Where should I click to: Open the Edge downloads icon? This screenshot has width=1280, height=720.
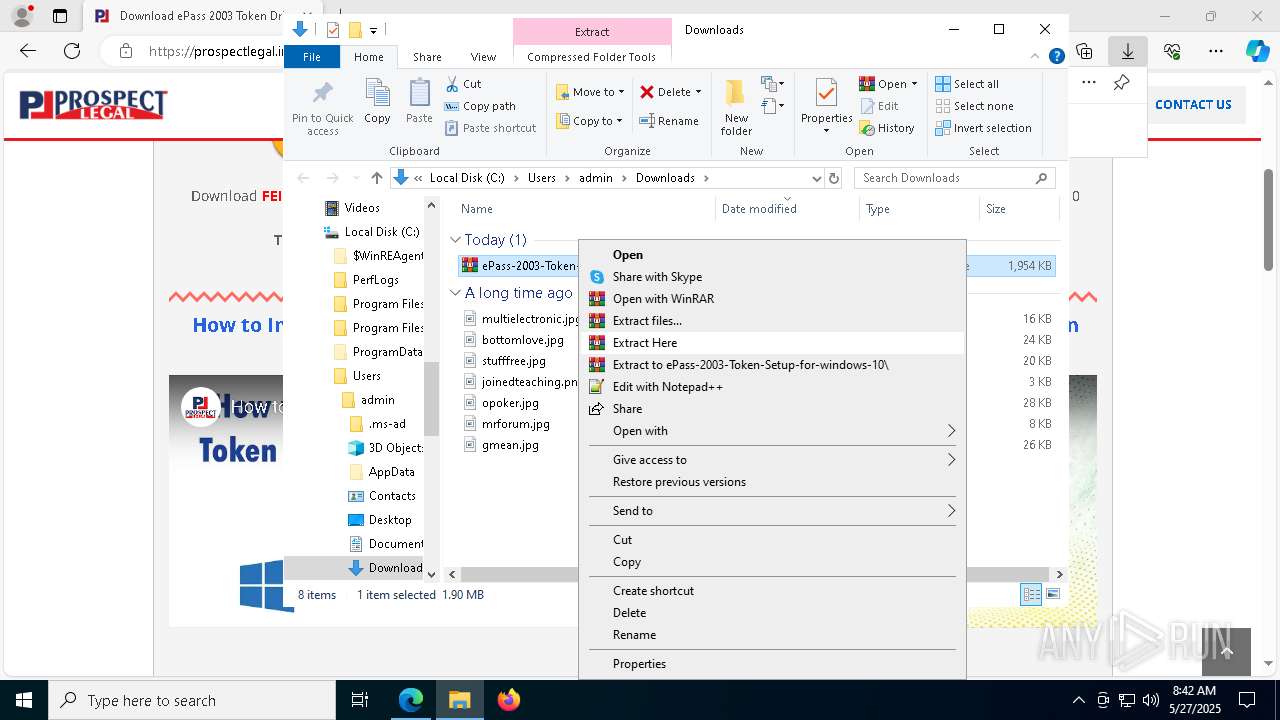pyautogui.click(x=1128, y=51)
